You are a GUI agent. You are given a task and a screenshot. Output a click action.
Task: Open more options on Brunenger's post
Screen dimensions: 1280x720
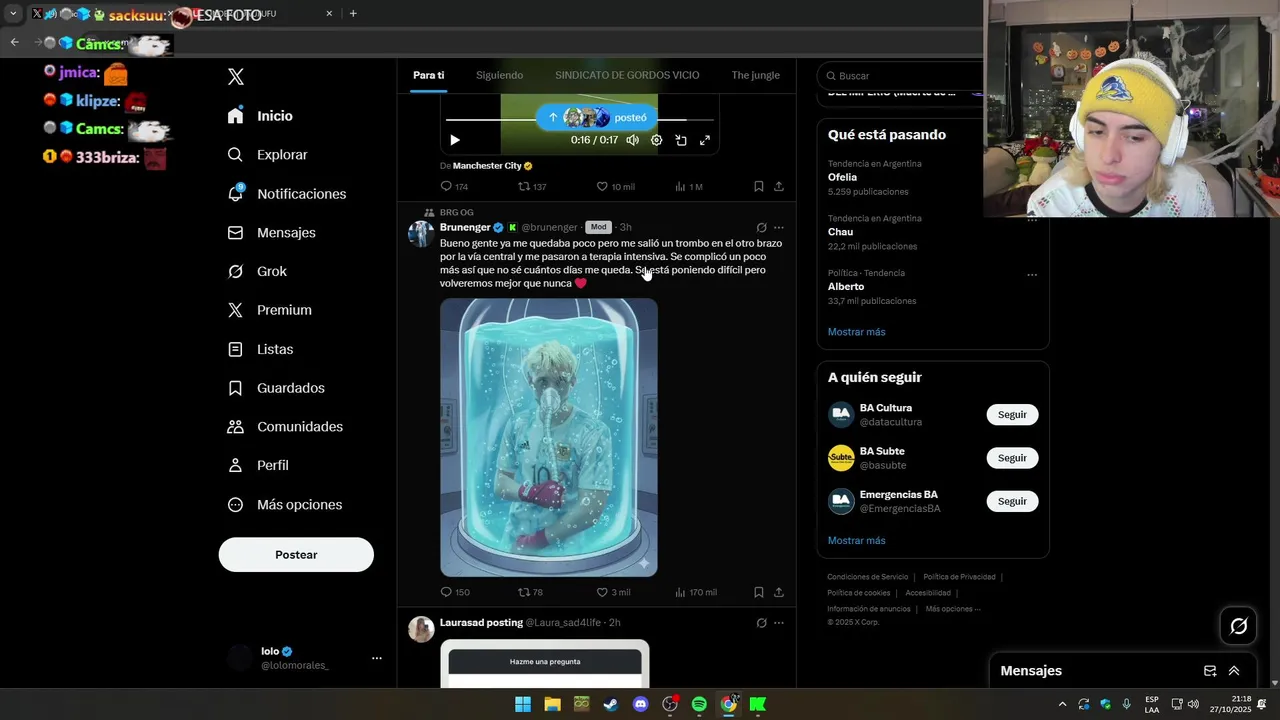pos(779,228)
